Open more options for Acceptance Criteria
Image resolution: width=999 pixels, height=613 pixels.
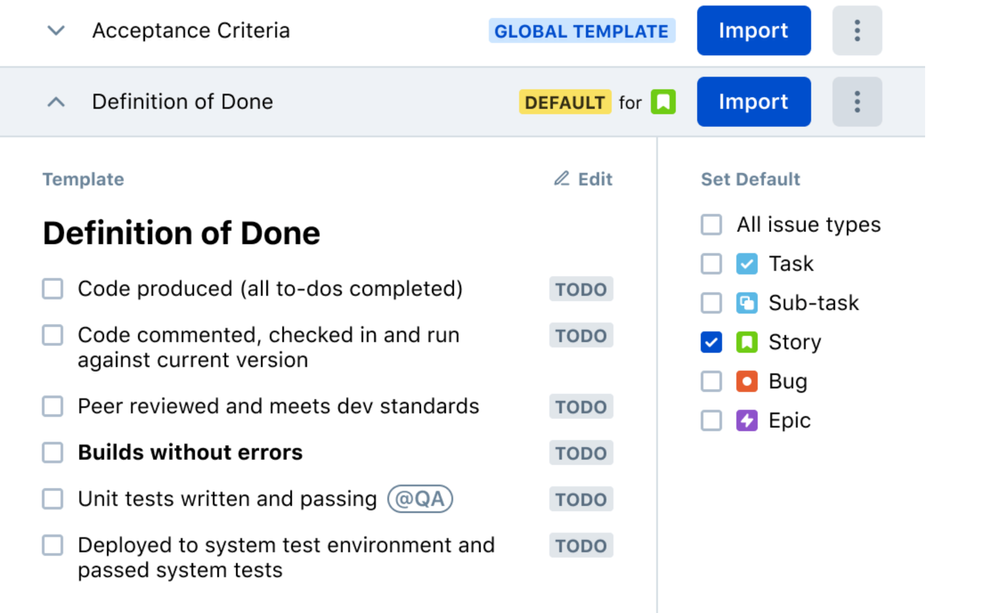click(857, 31)
